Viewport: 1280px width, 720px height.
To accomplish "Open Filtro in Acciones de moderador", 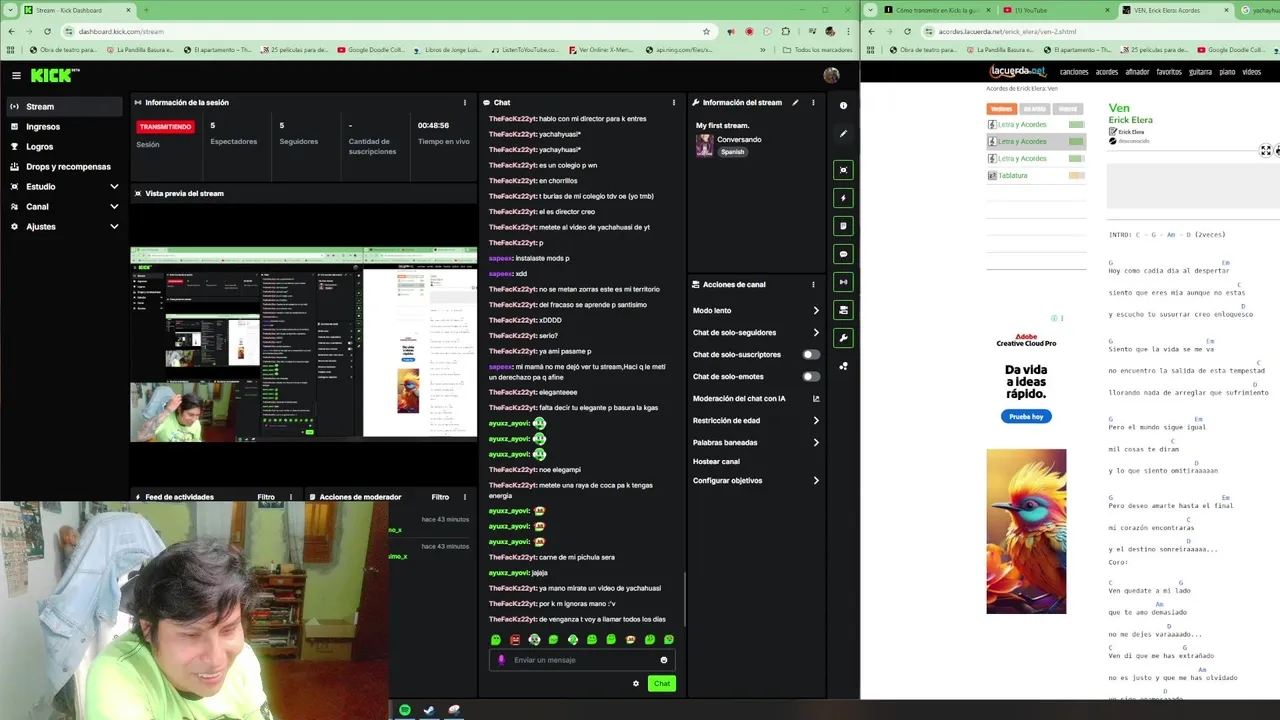I will click(440, 497).
